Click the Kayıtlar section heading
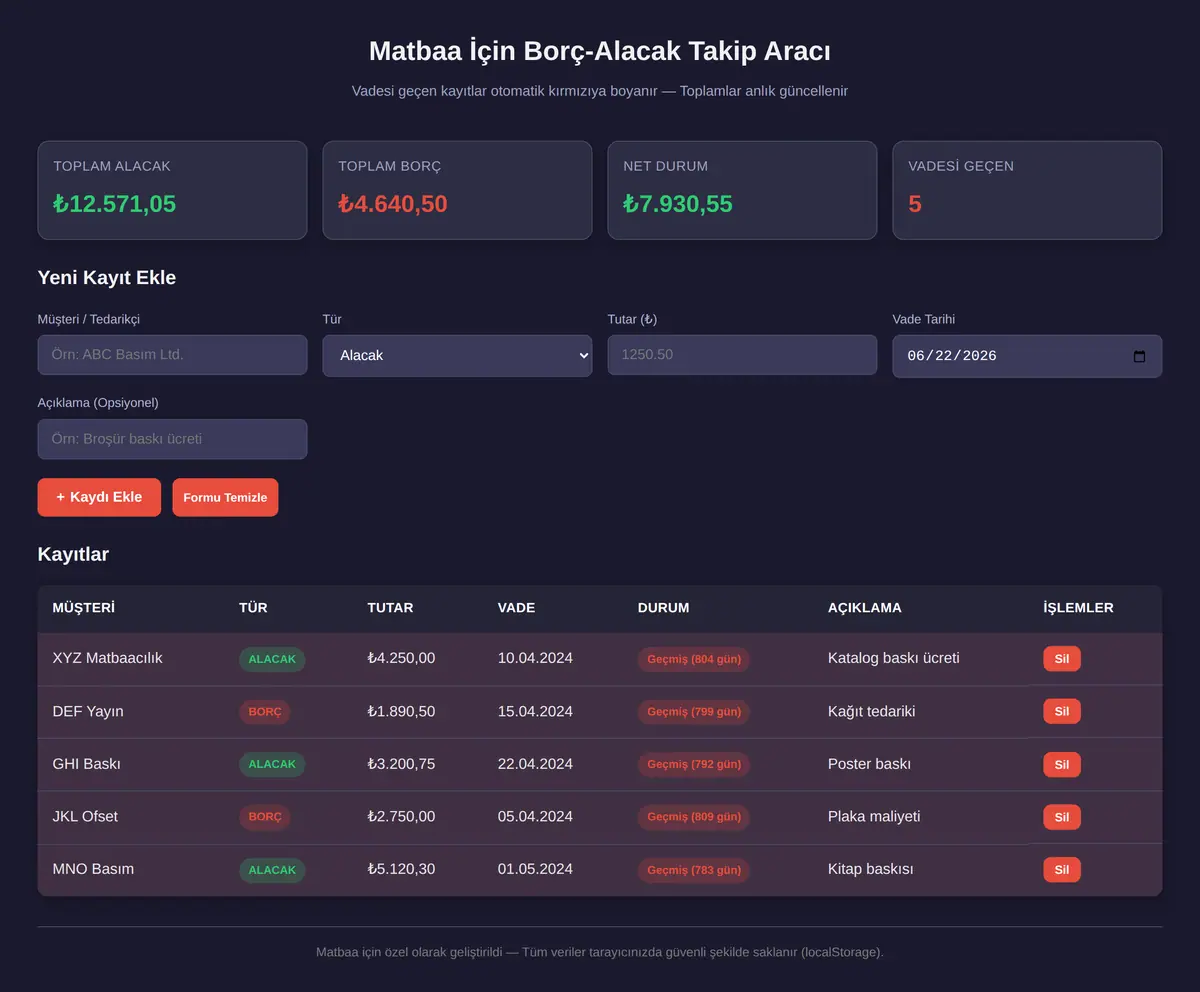Screen dimensions: 1200x992 [73, 554]
